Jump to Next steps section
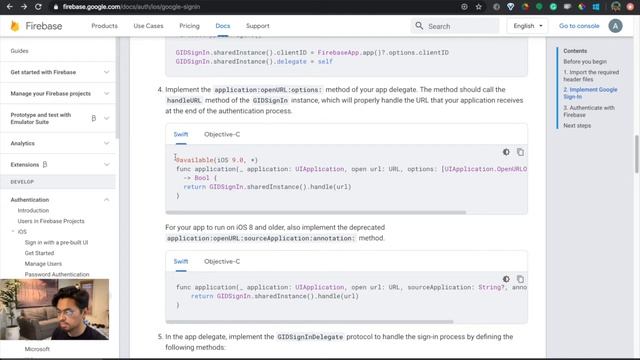Viewport: 640px width, 360px height. pyautogui.click(x=577, y=125)
